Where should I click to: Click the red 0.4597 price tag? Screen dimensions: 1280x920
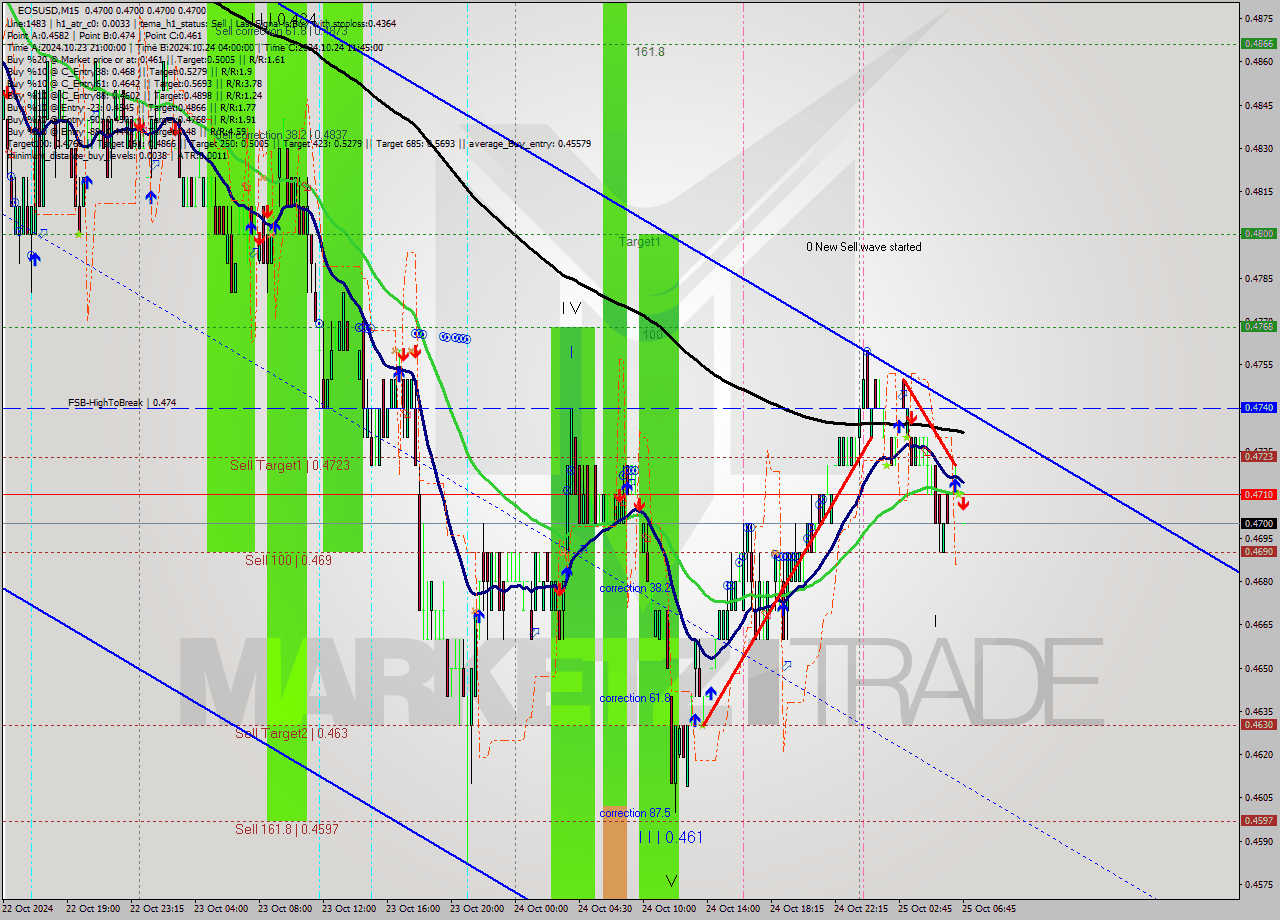(x=1258, y=820)
